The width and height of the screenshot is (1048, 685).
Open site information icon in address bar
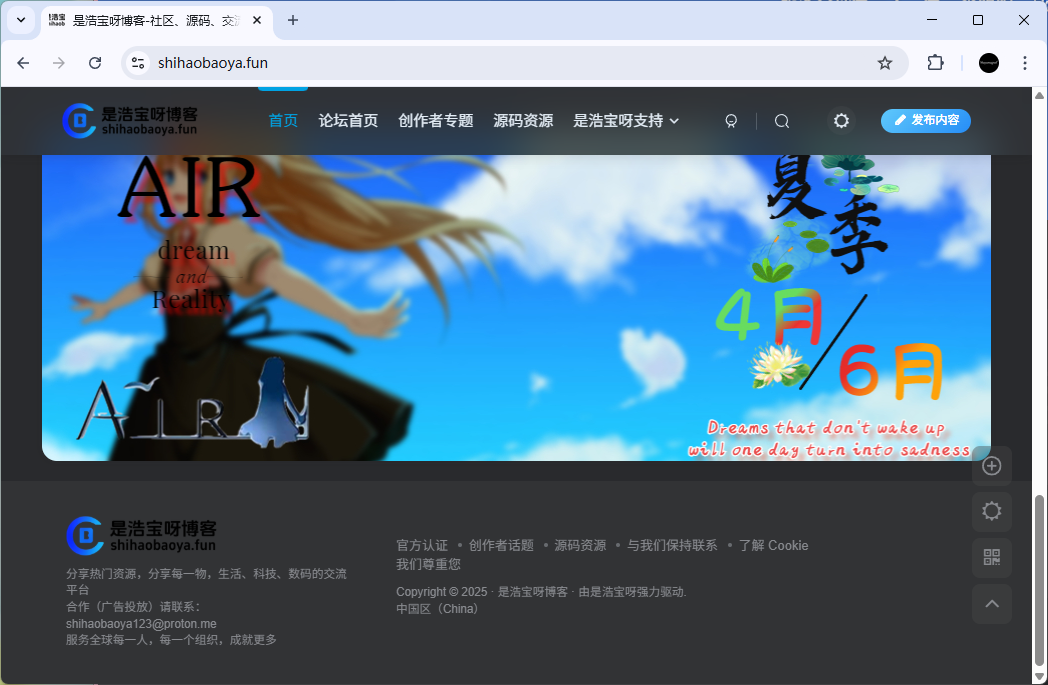click(x=138, y=63)
